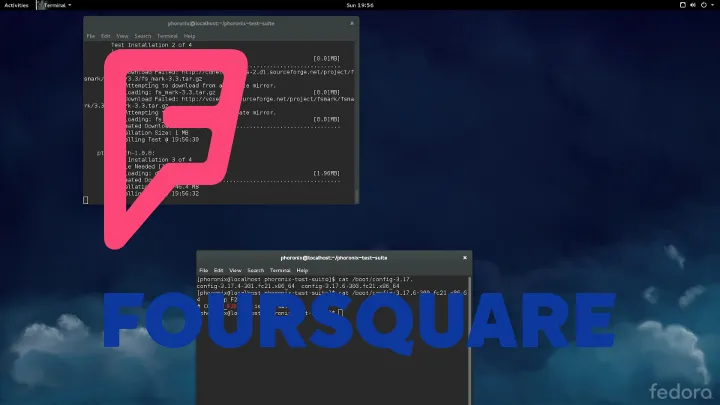The width and height of the screenshot is (720, 405).
Task: Open Help menu in upper terminal window
Action: [x=190, y=36]
